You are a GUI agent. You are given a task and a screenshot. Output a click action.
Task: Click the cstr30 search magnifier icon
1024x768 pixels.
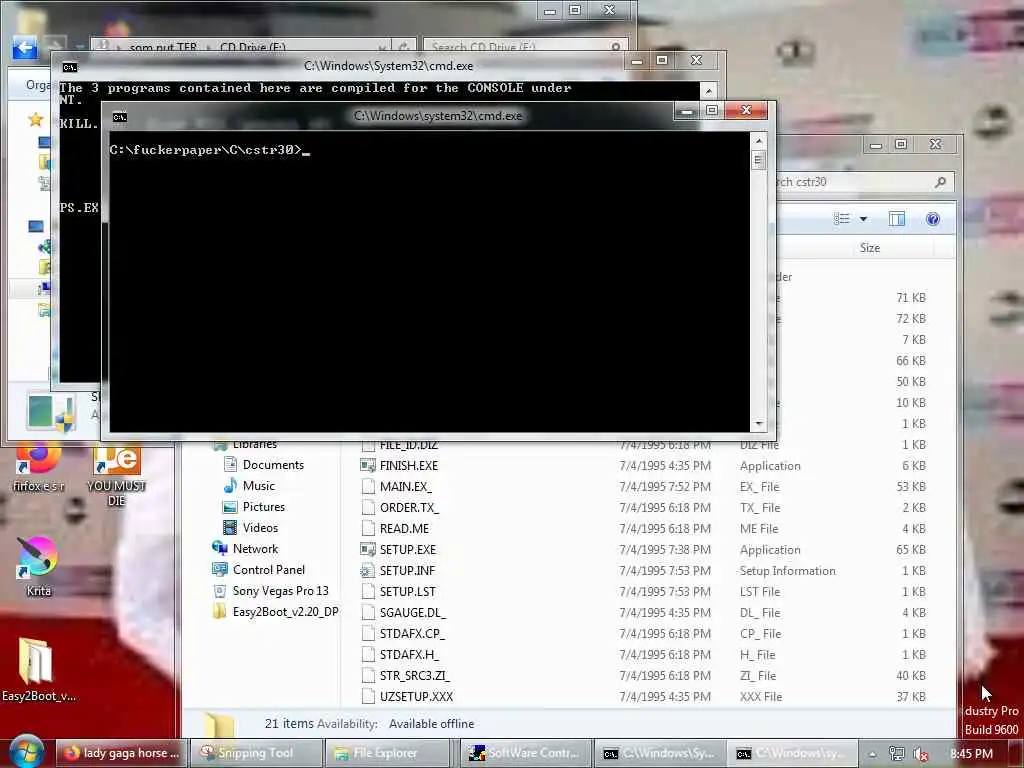pyautogui.click(x=940, y=182)
